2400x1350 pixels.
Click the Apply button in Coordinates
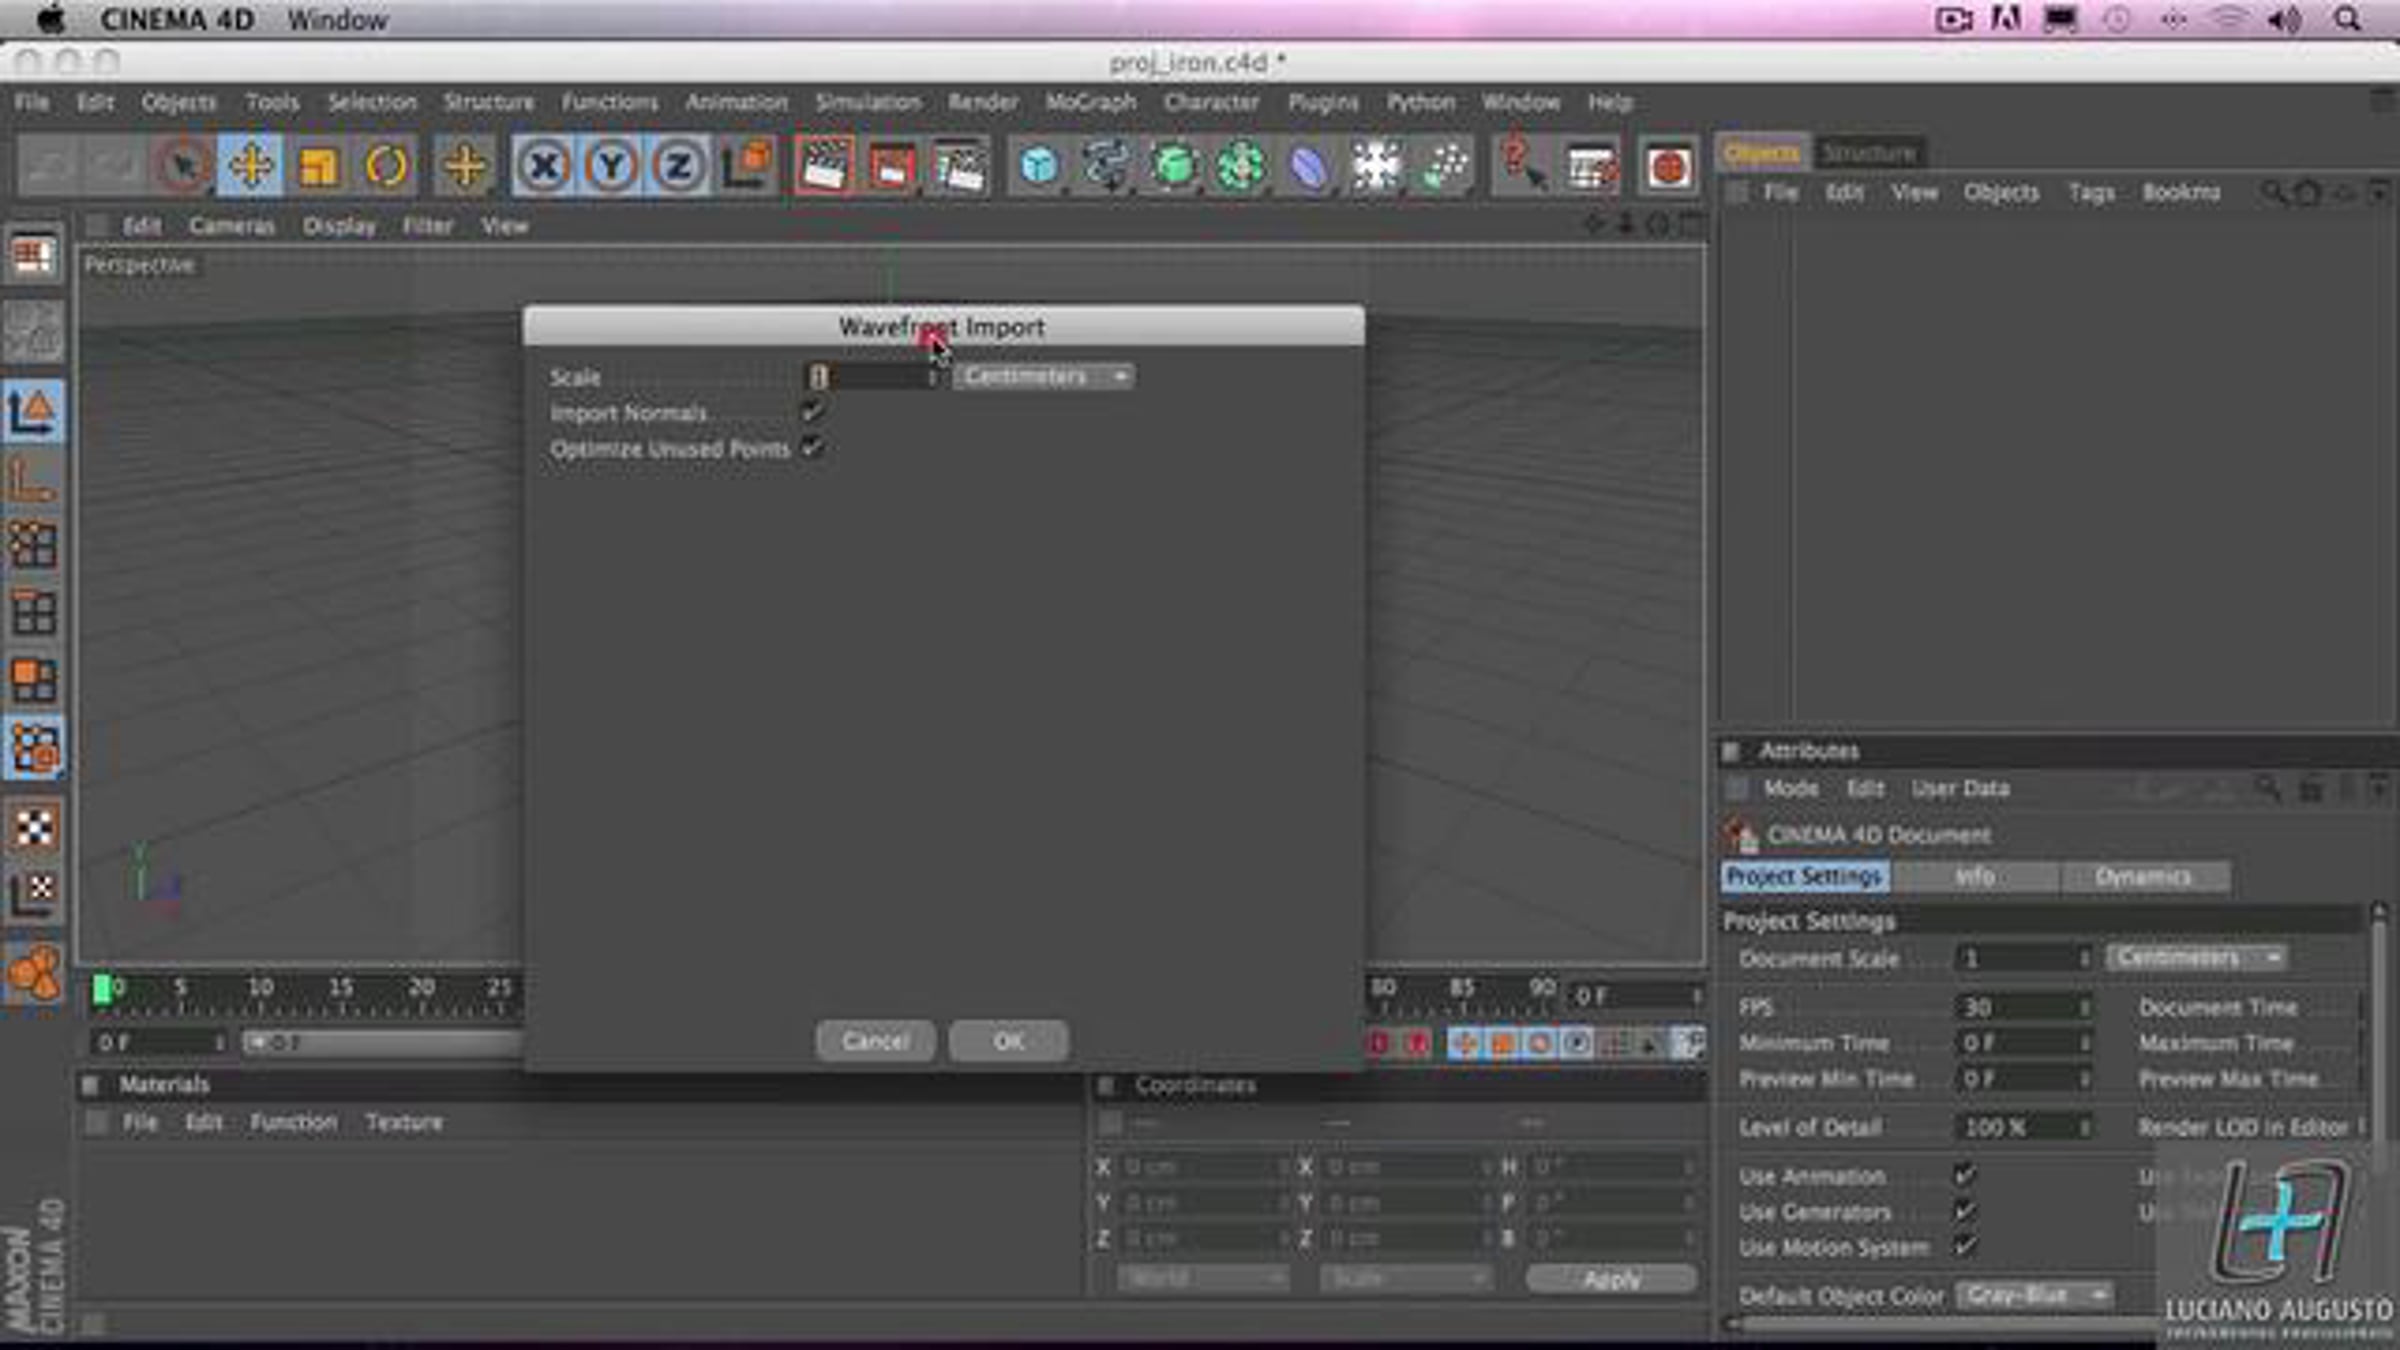[x=1611, y=1278]
